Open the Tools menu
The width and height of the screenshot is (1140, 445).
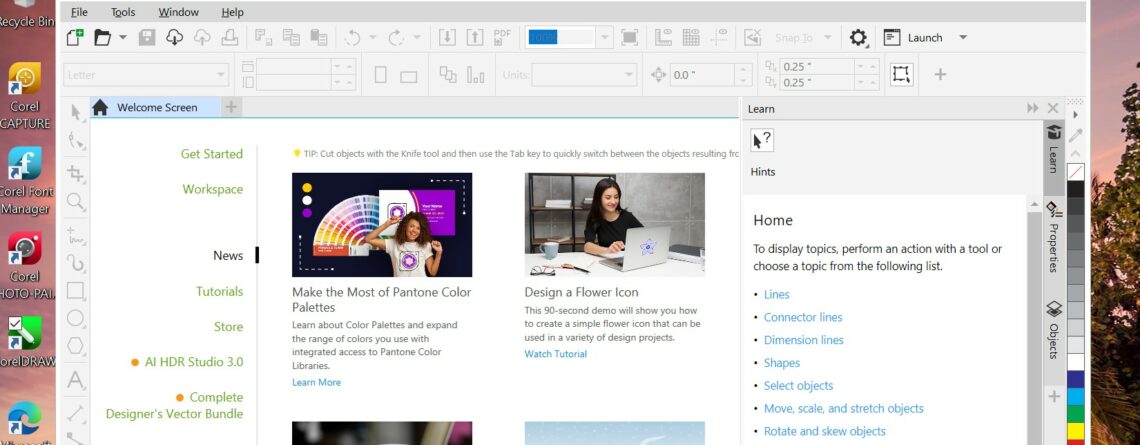(123, 12)
